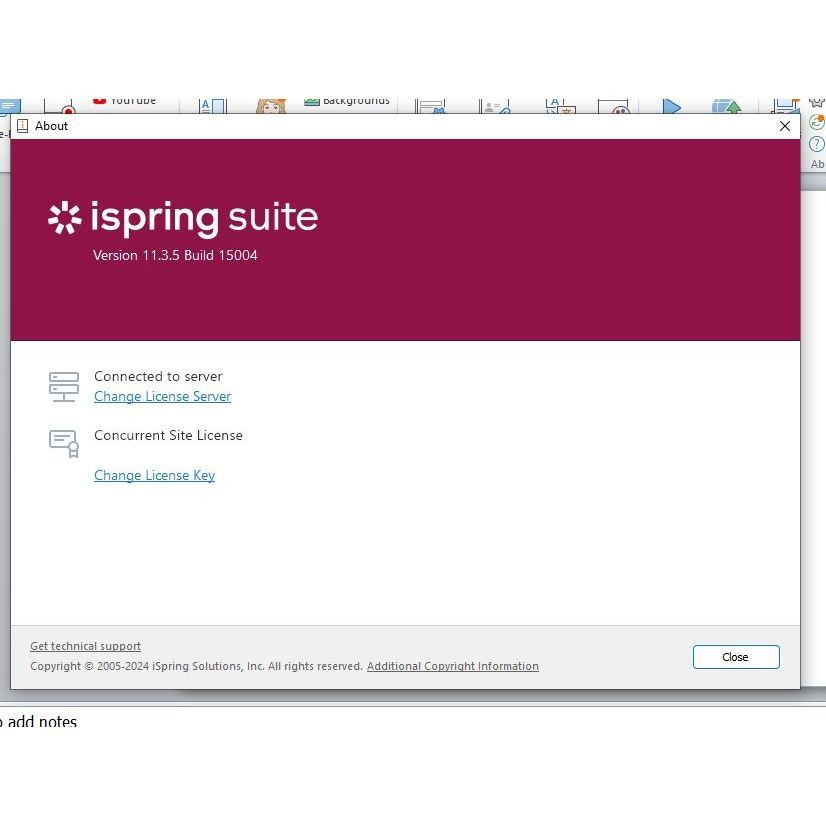Open the Change License Server link
This screenshot has height=826, width=826.
(x=162, y=396)
